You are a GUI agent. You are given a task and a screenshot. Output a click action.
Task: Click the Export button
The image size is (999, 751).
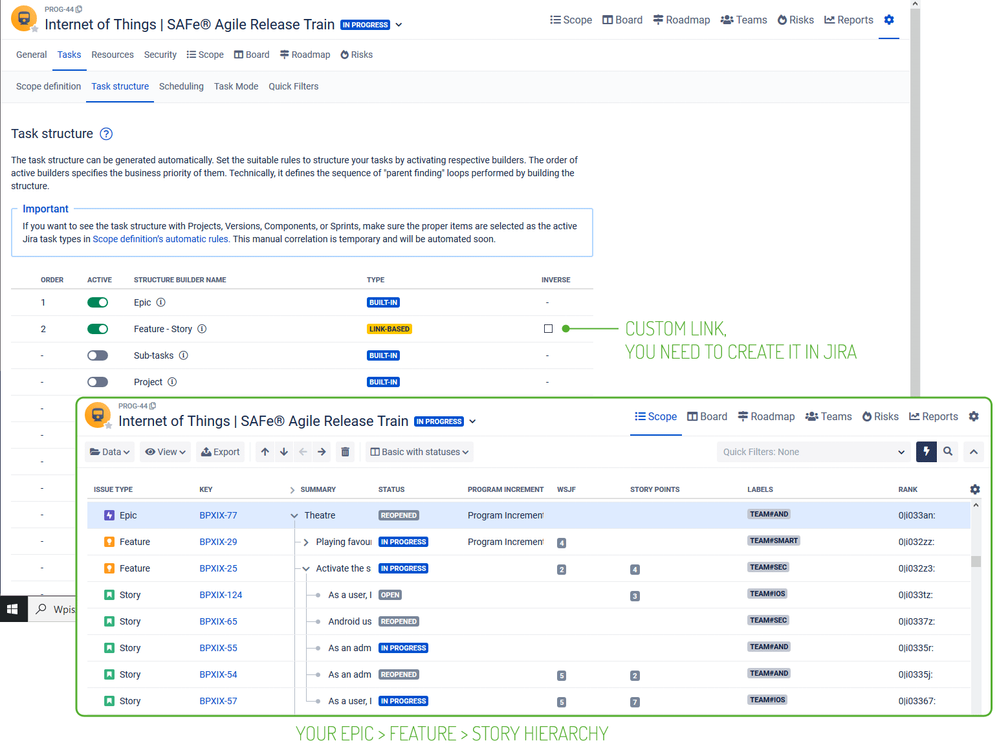point(220,452)
